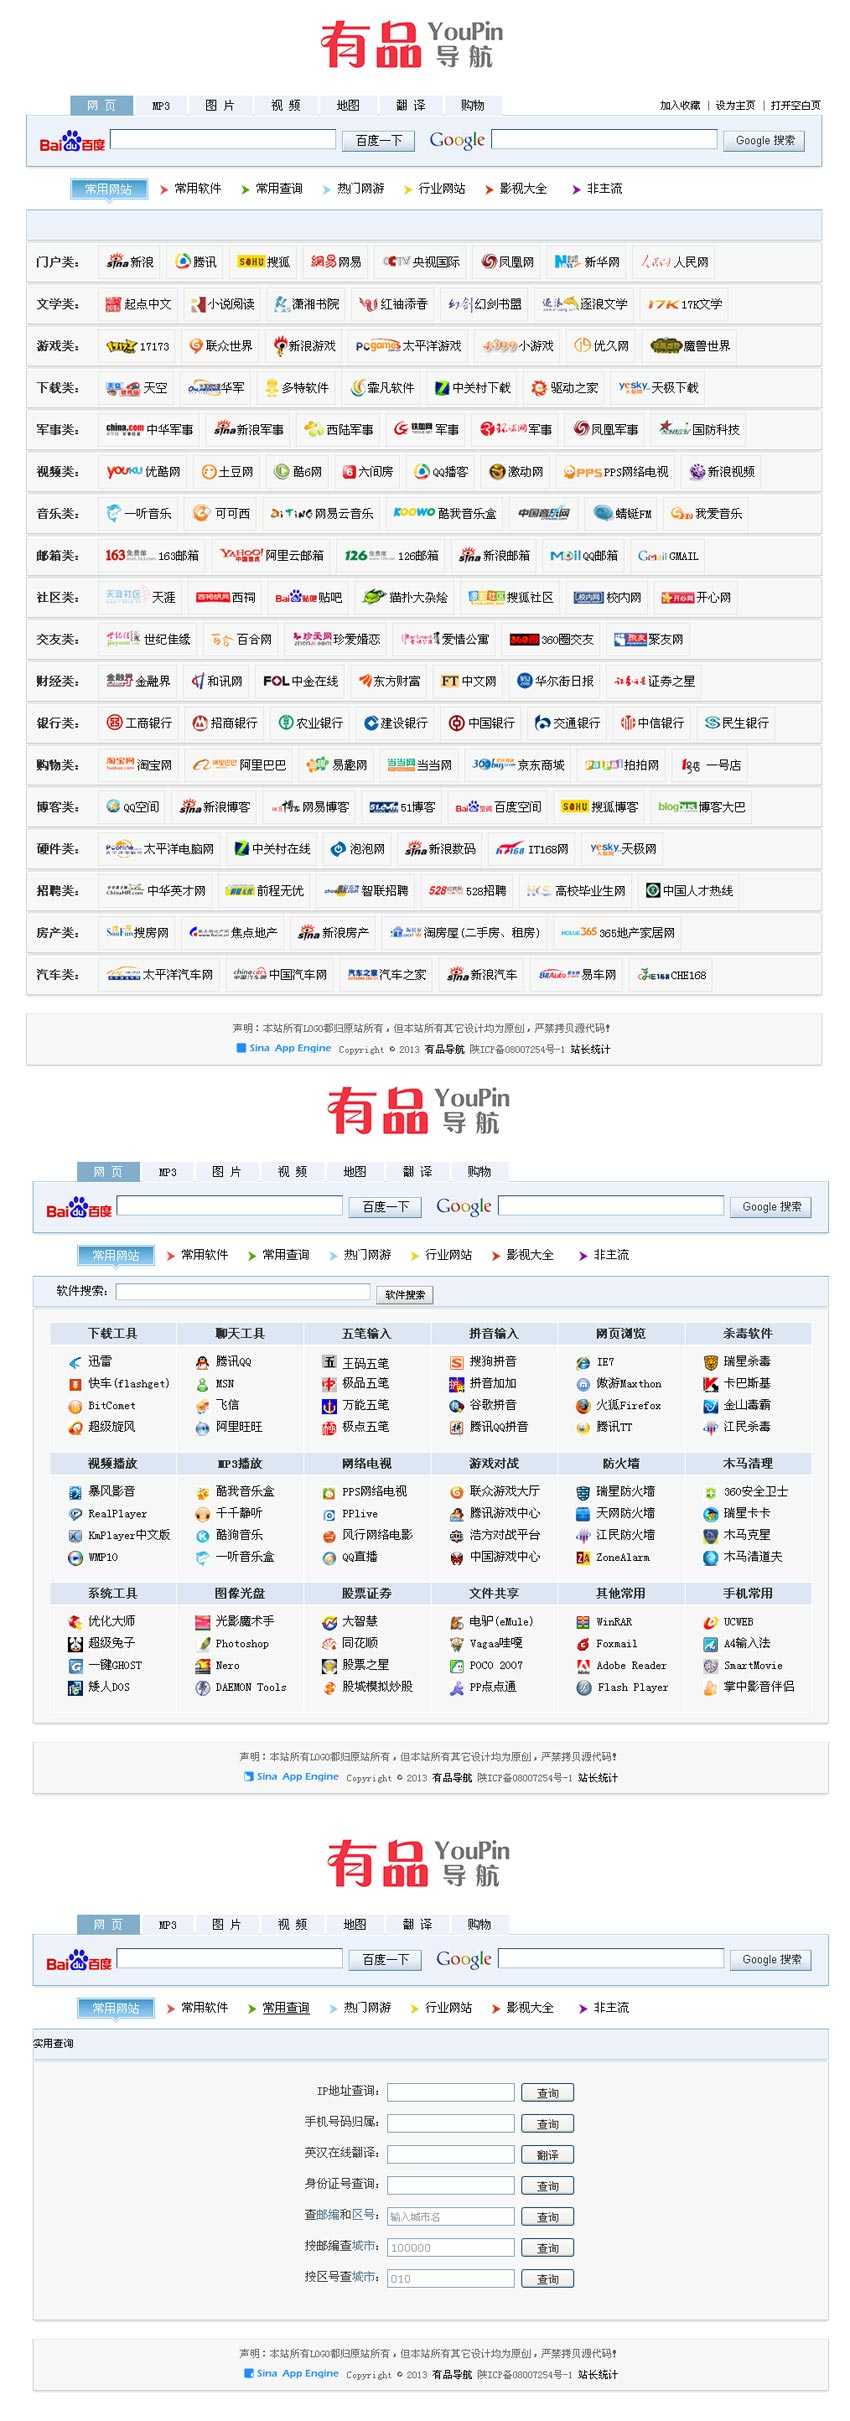Viewport: 850px width, 2421px height.
Task: Click 中国人才热线 in 招聘类 row
Action: click(698, 891)
